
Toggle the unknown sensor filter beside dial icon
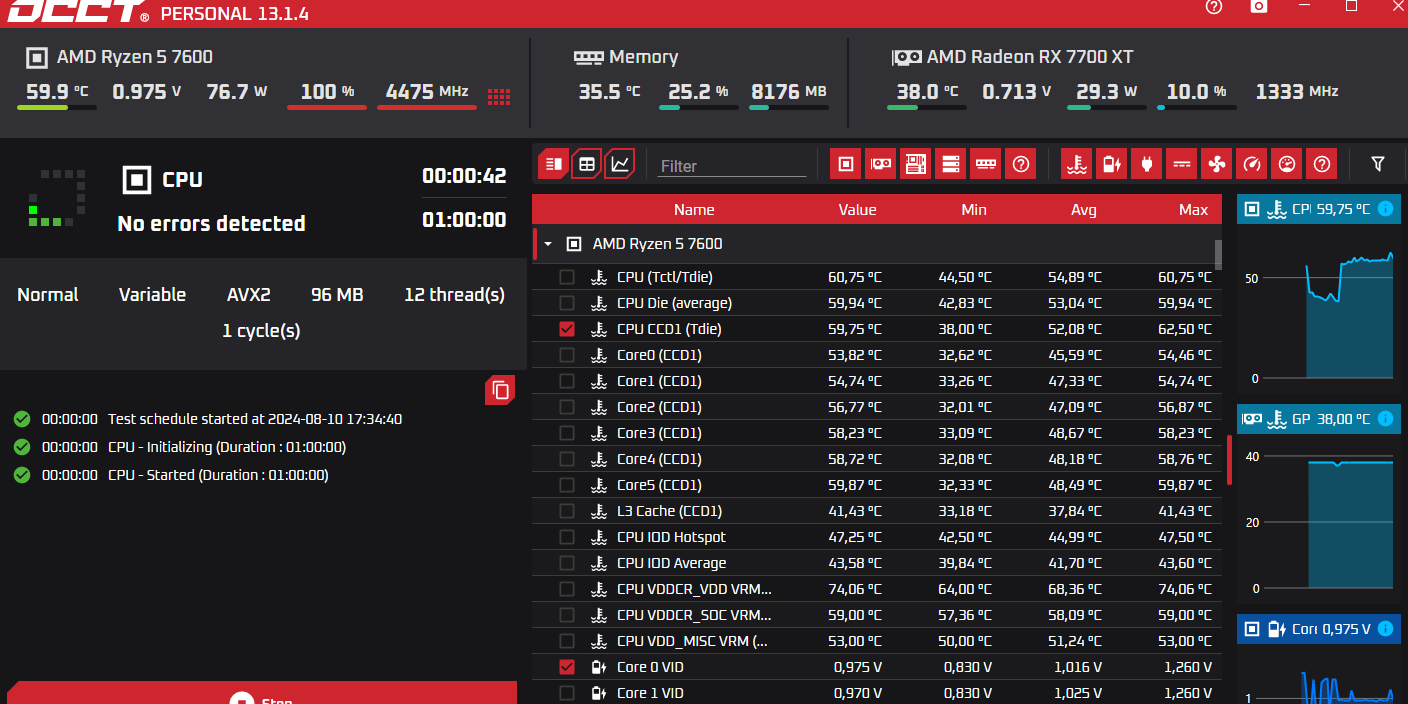1322,164
